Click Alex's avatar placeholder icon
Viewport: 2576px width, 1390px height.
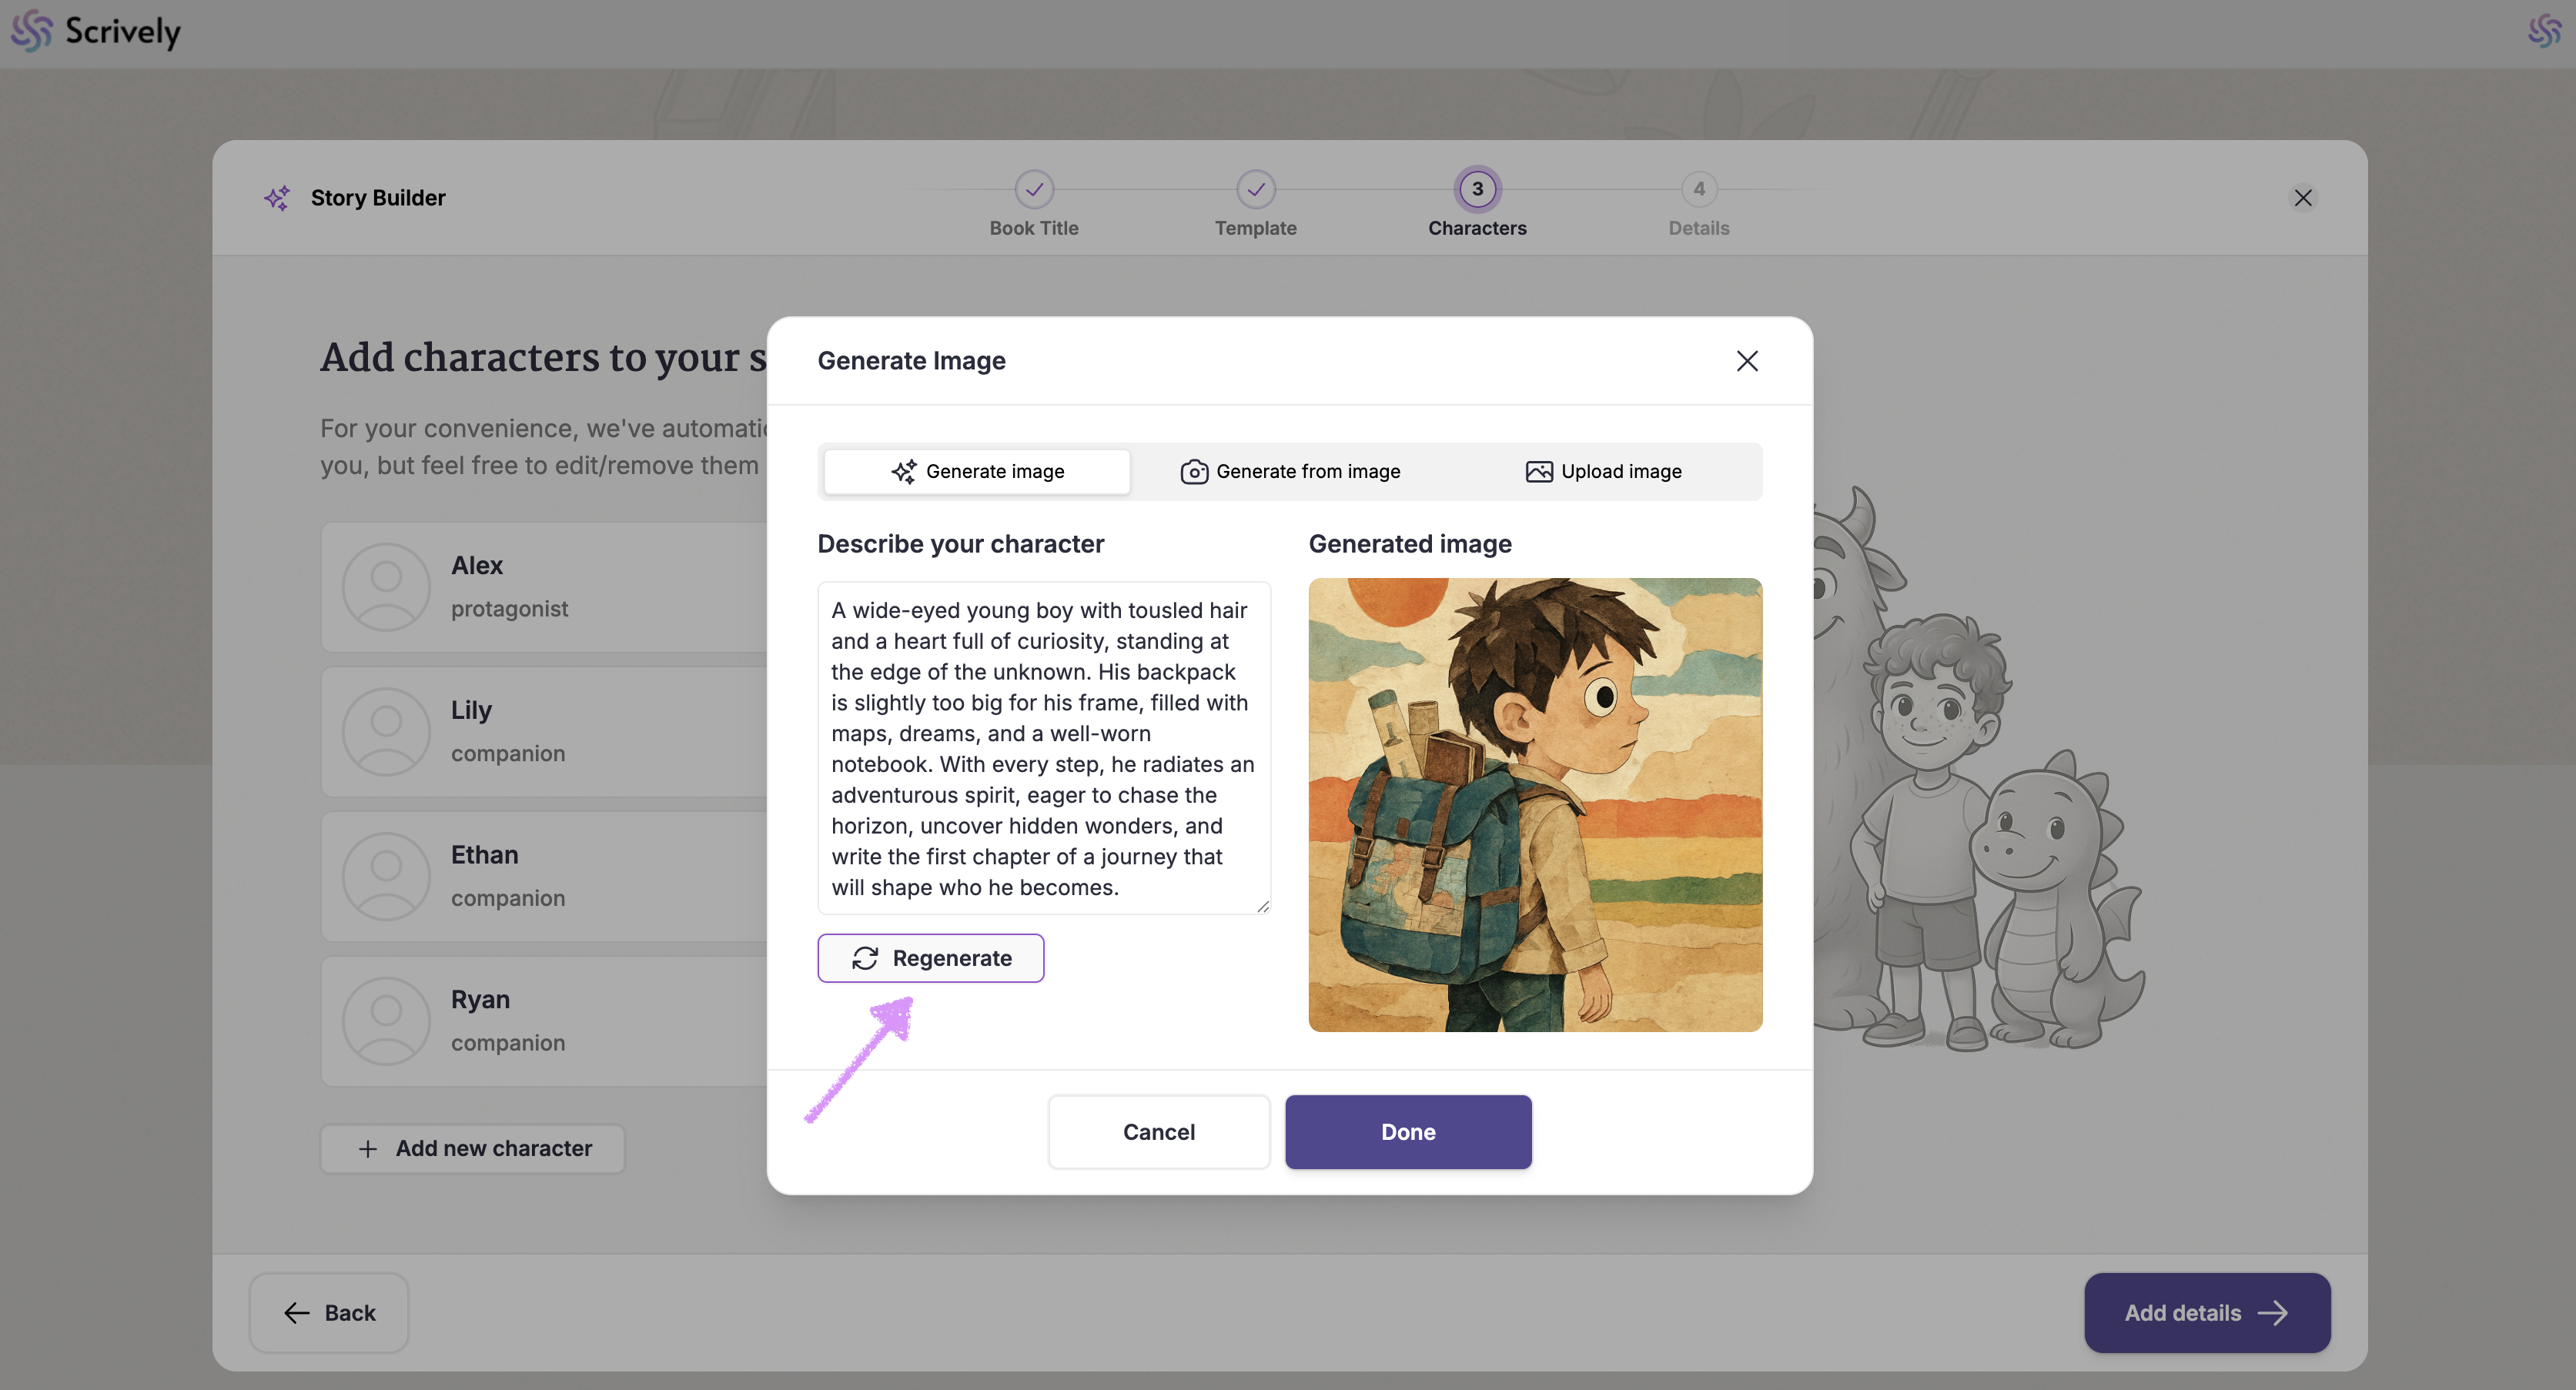pyautogui.click(x=386, y=587)
